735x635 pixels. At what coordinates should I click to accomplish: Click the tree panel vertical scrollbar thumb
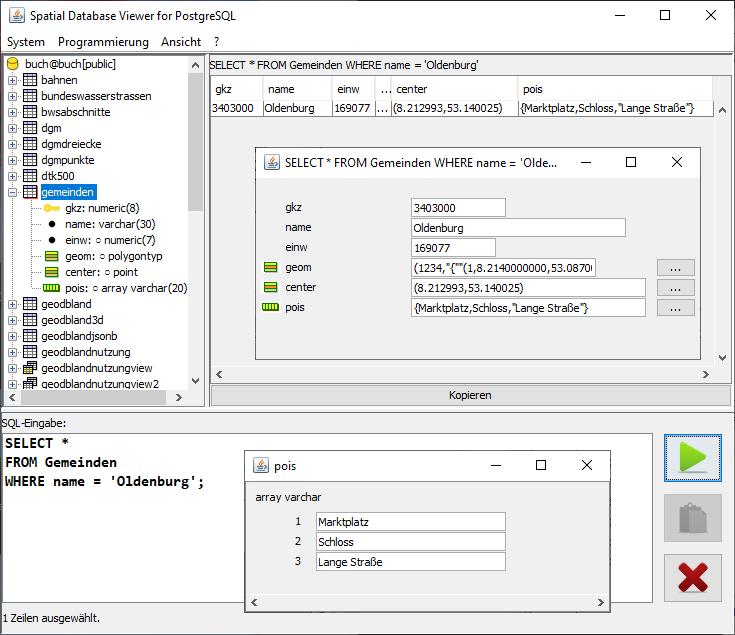coord(195,142)
